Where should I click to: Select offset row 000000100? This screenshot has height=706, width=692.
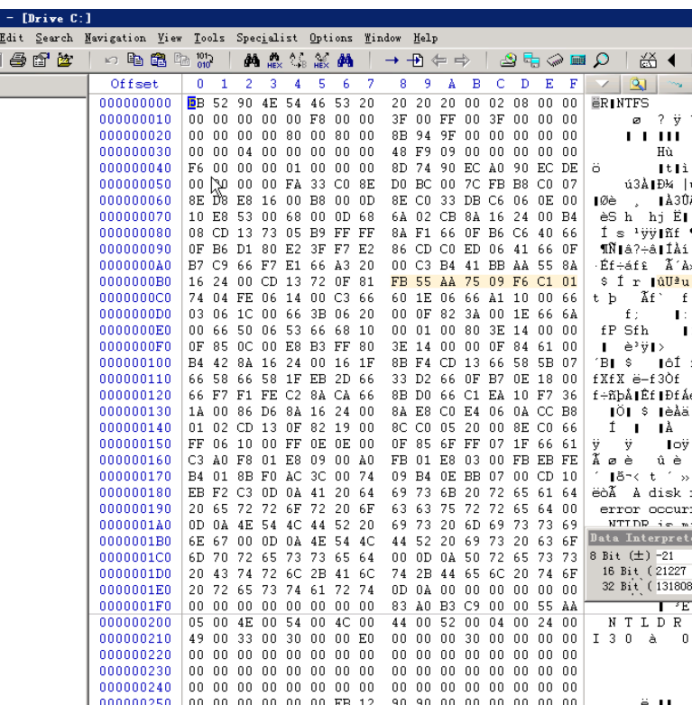(x=135, y=362)
